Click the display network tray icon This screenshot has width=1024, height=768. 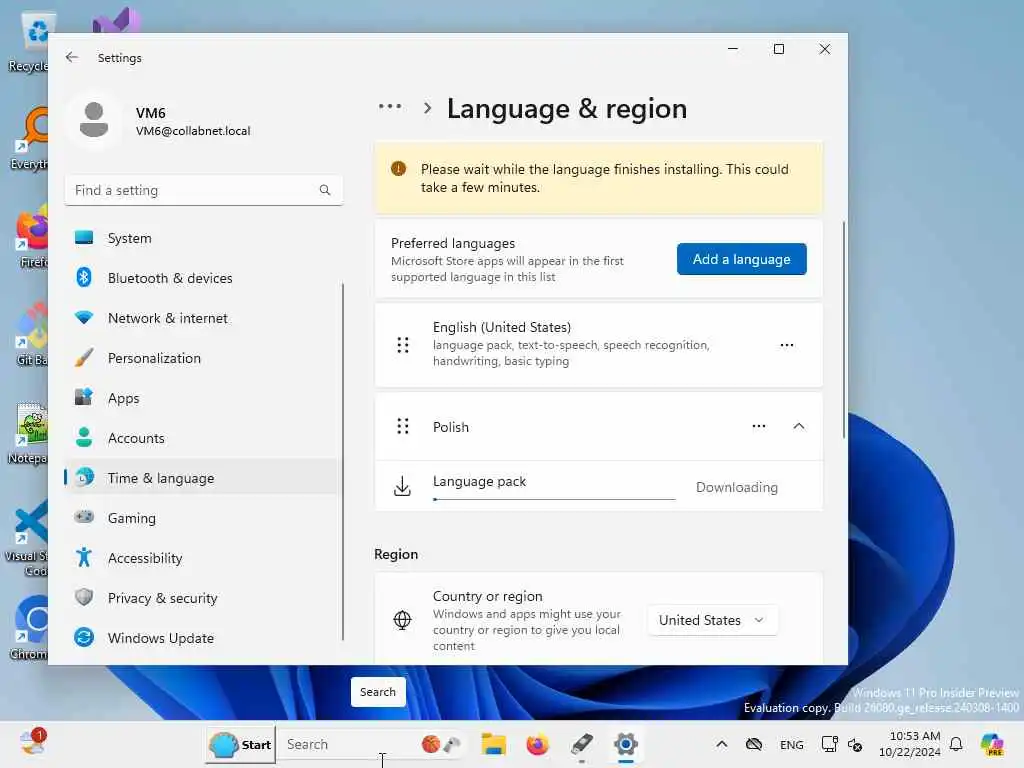tap(829, 744)
